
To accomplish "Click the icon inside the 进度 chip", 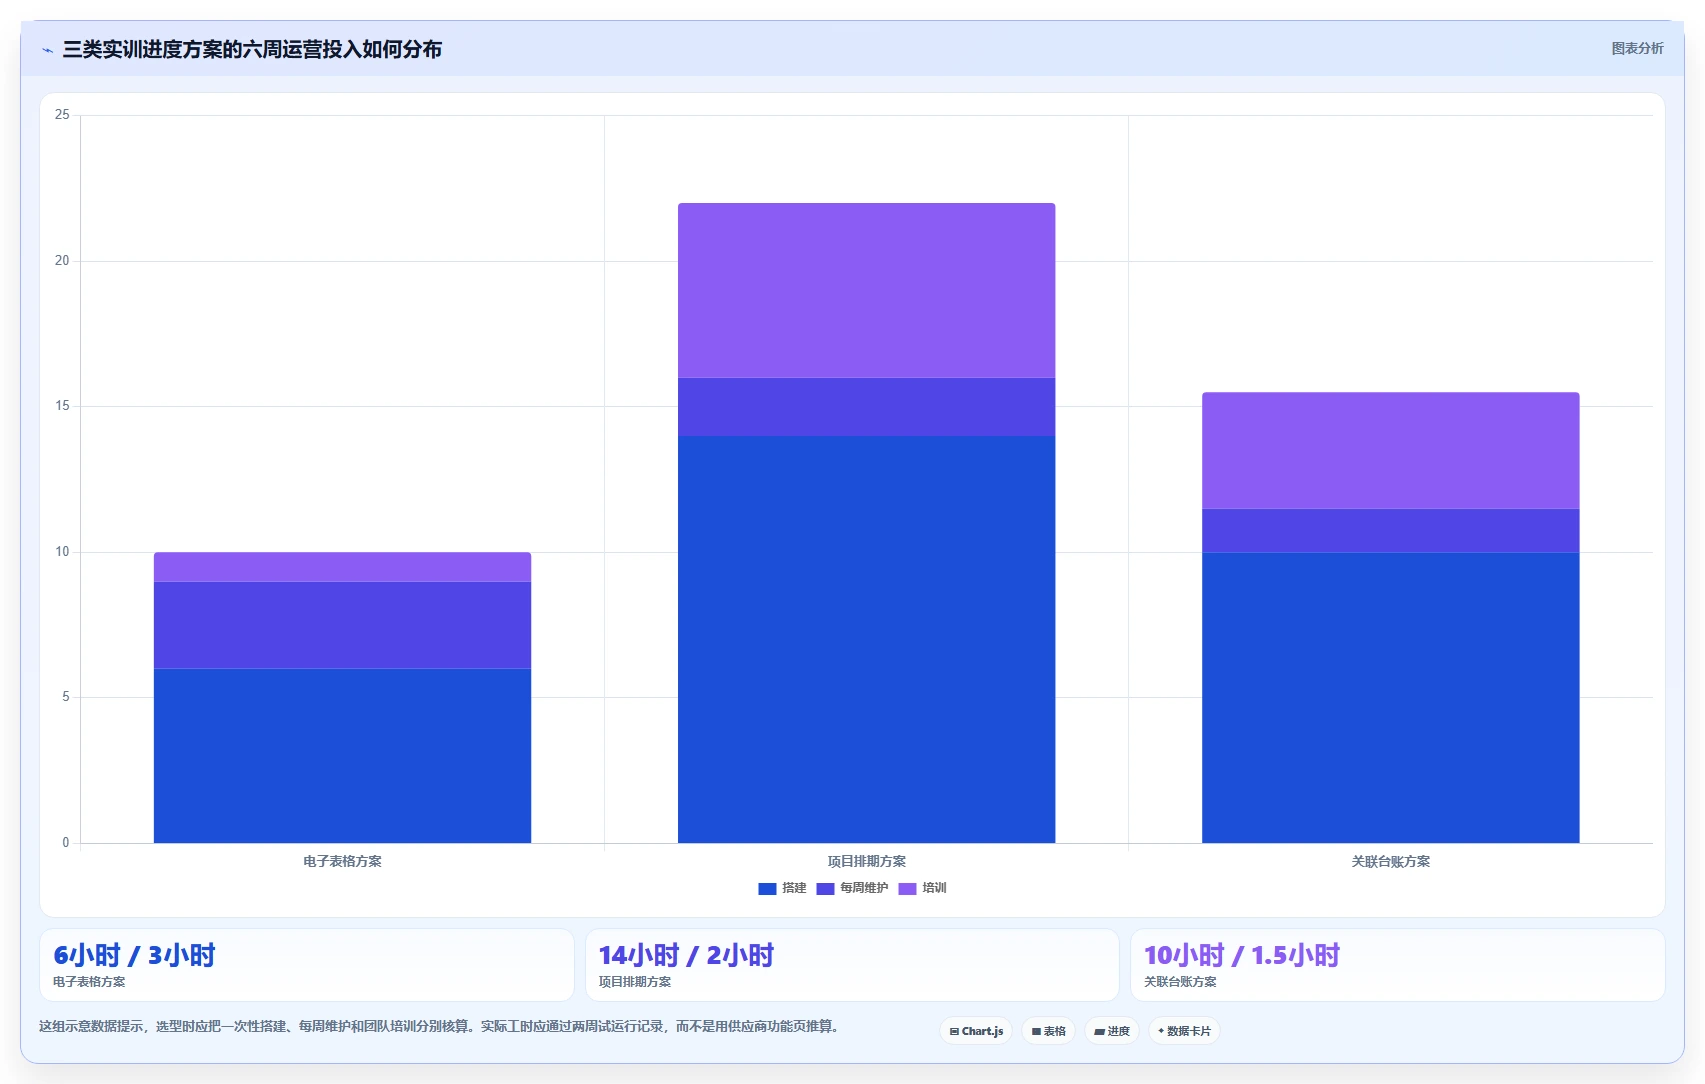I will click(x=1100, y=1031).
